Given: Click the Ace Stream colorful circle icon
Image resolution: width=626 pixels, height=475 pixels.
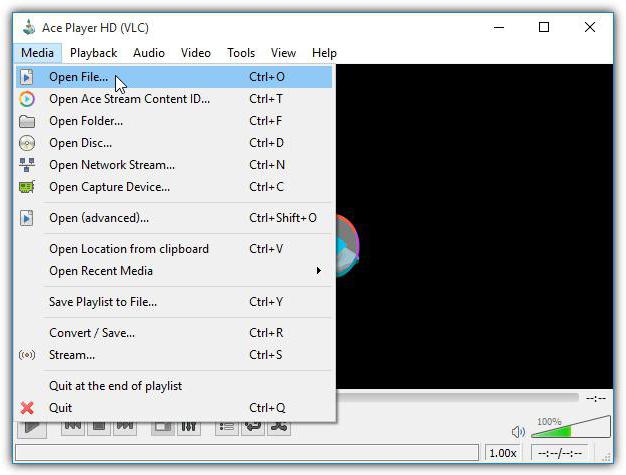Looking at the screenshot, I should [x=27, y=99].
